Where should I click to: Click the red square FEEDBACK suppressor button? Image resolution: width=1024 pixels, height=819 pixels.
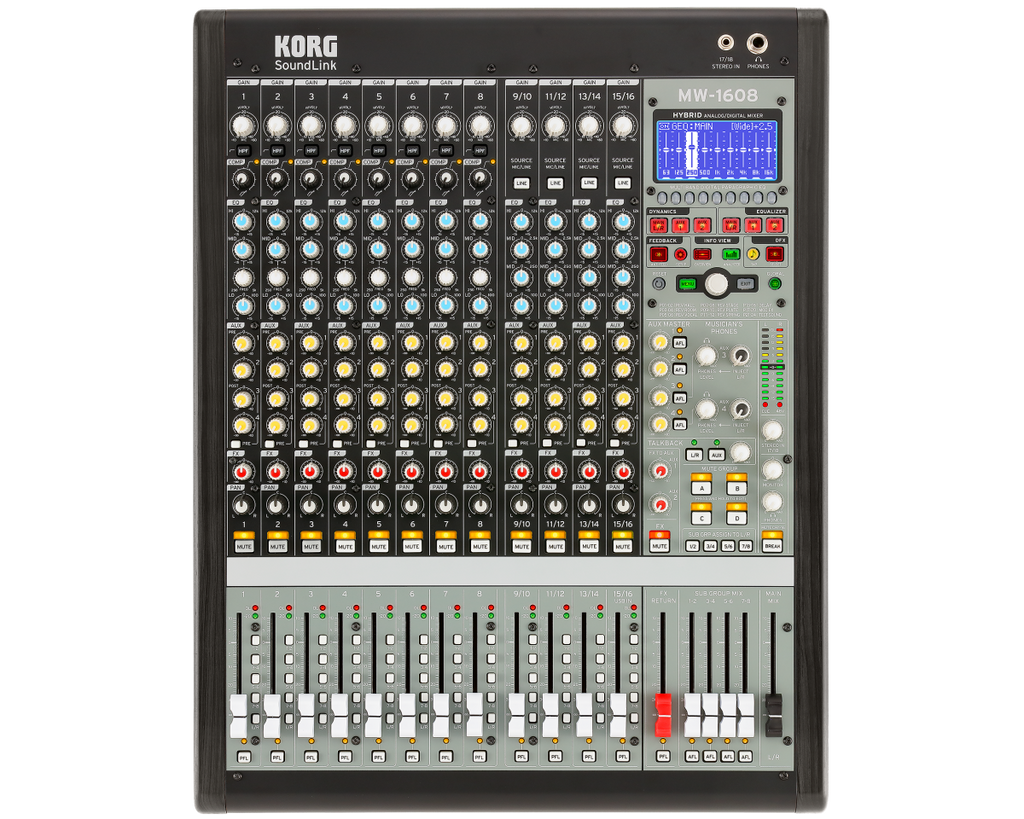pos(659,254)
